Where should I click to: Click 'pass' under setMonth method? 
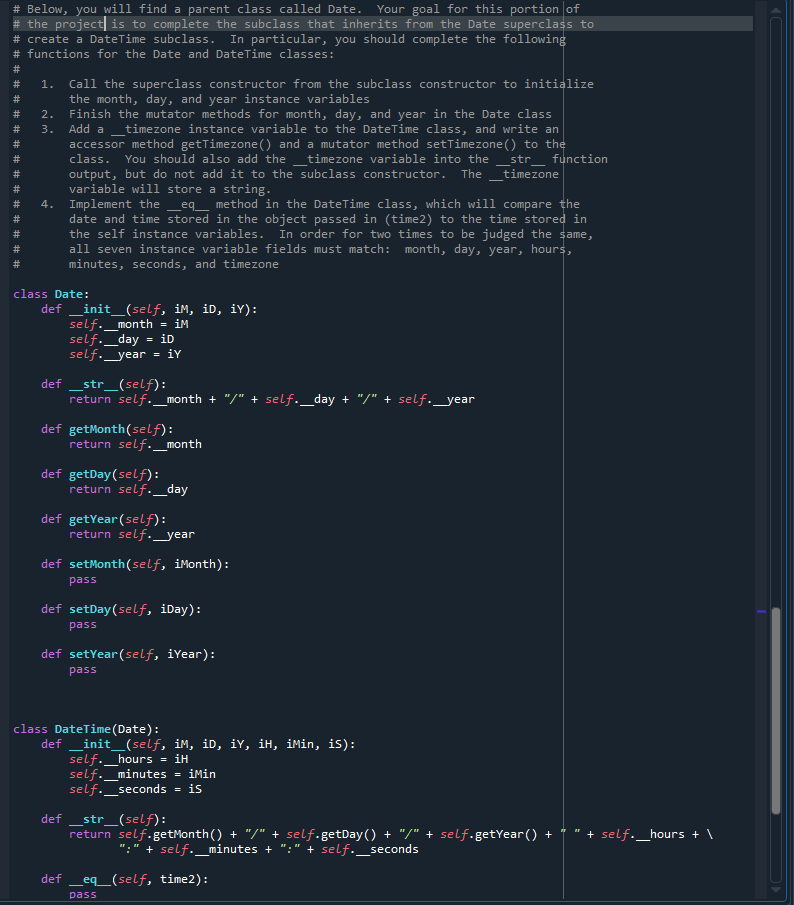point(83,579)
